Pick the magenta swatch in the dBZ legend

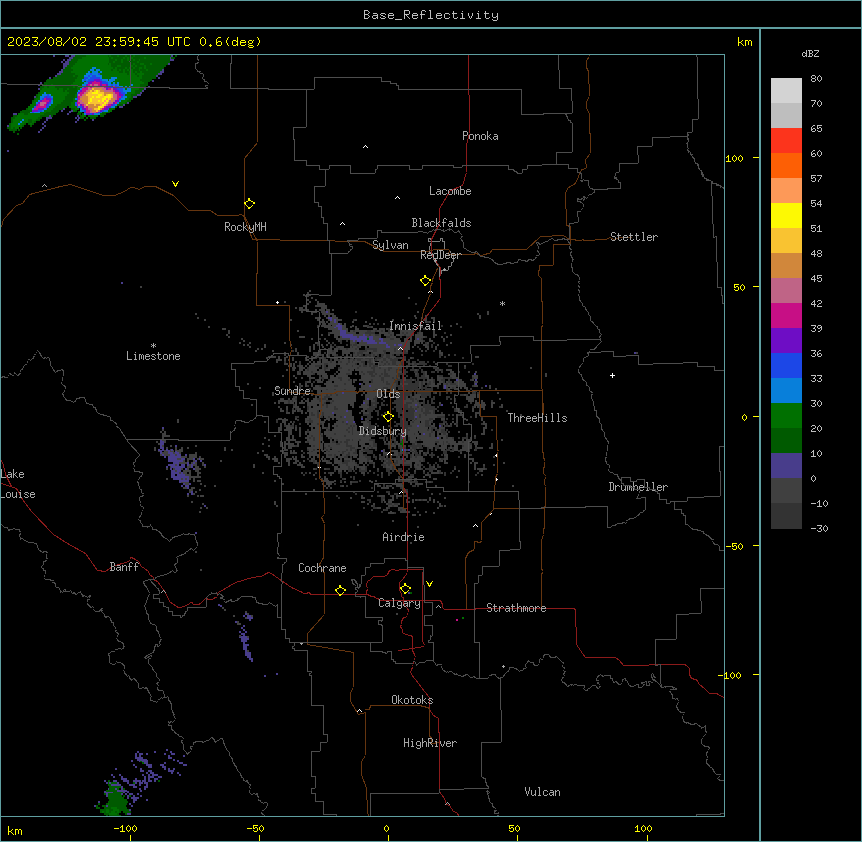coord(786,315)
